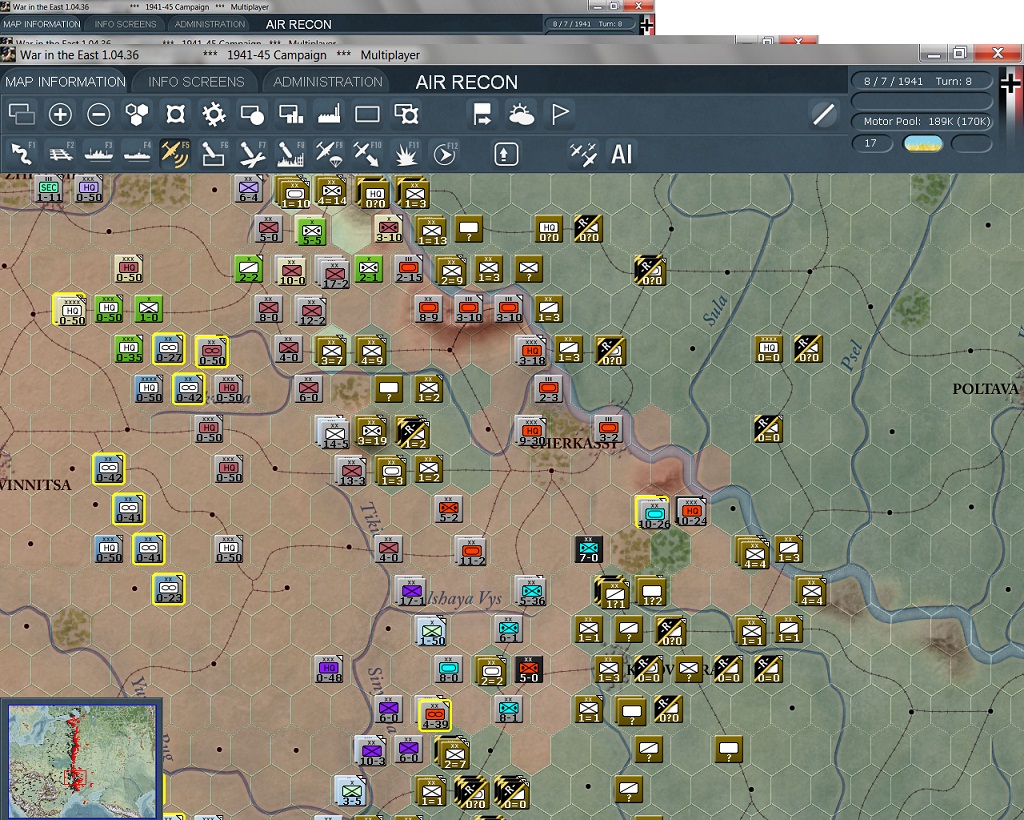This screenshot has width=1024, height=820.
Task: Open Administration tab in background window
Action: (210, 24)
